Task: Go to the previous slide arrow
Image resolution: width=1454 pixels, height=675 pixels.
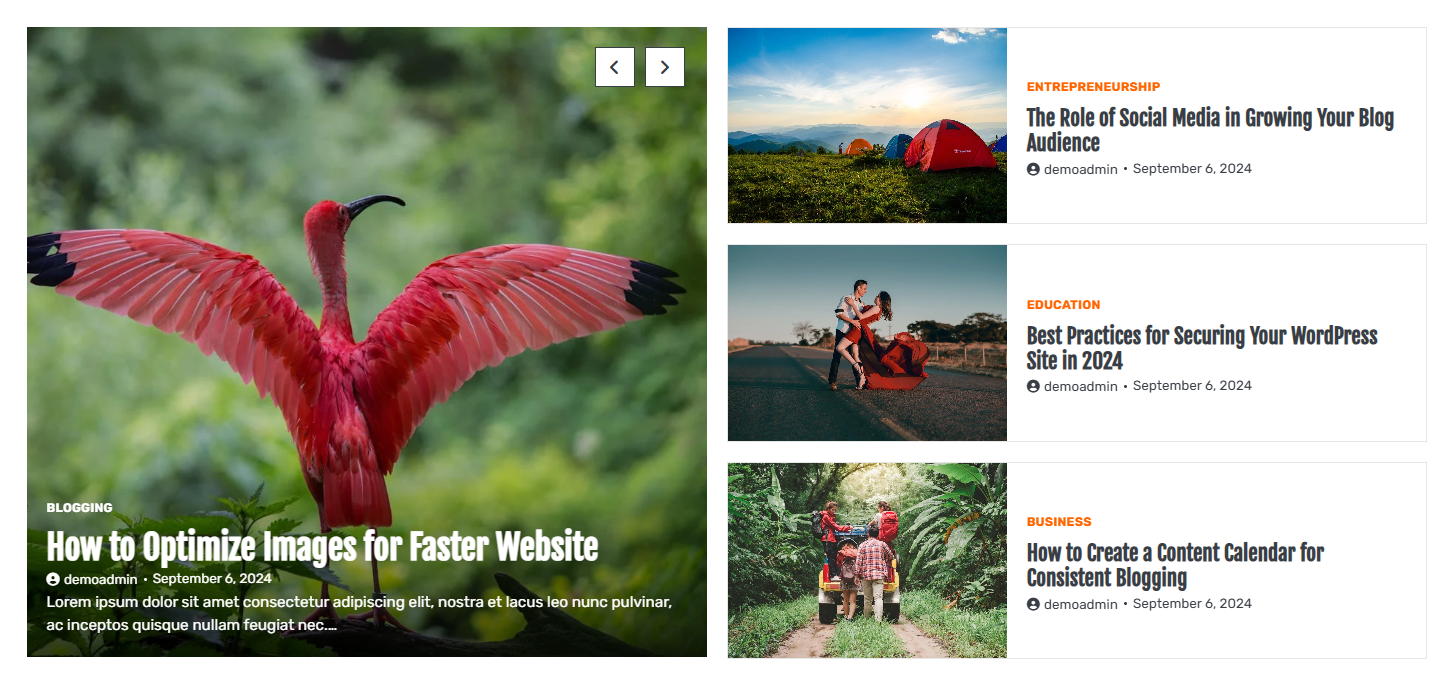Action: click(615, 67)
